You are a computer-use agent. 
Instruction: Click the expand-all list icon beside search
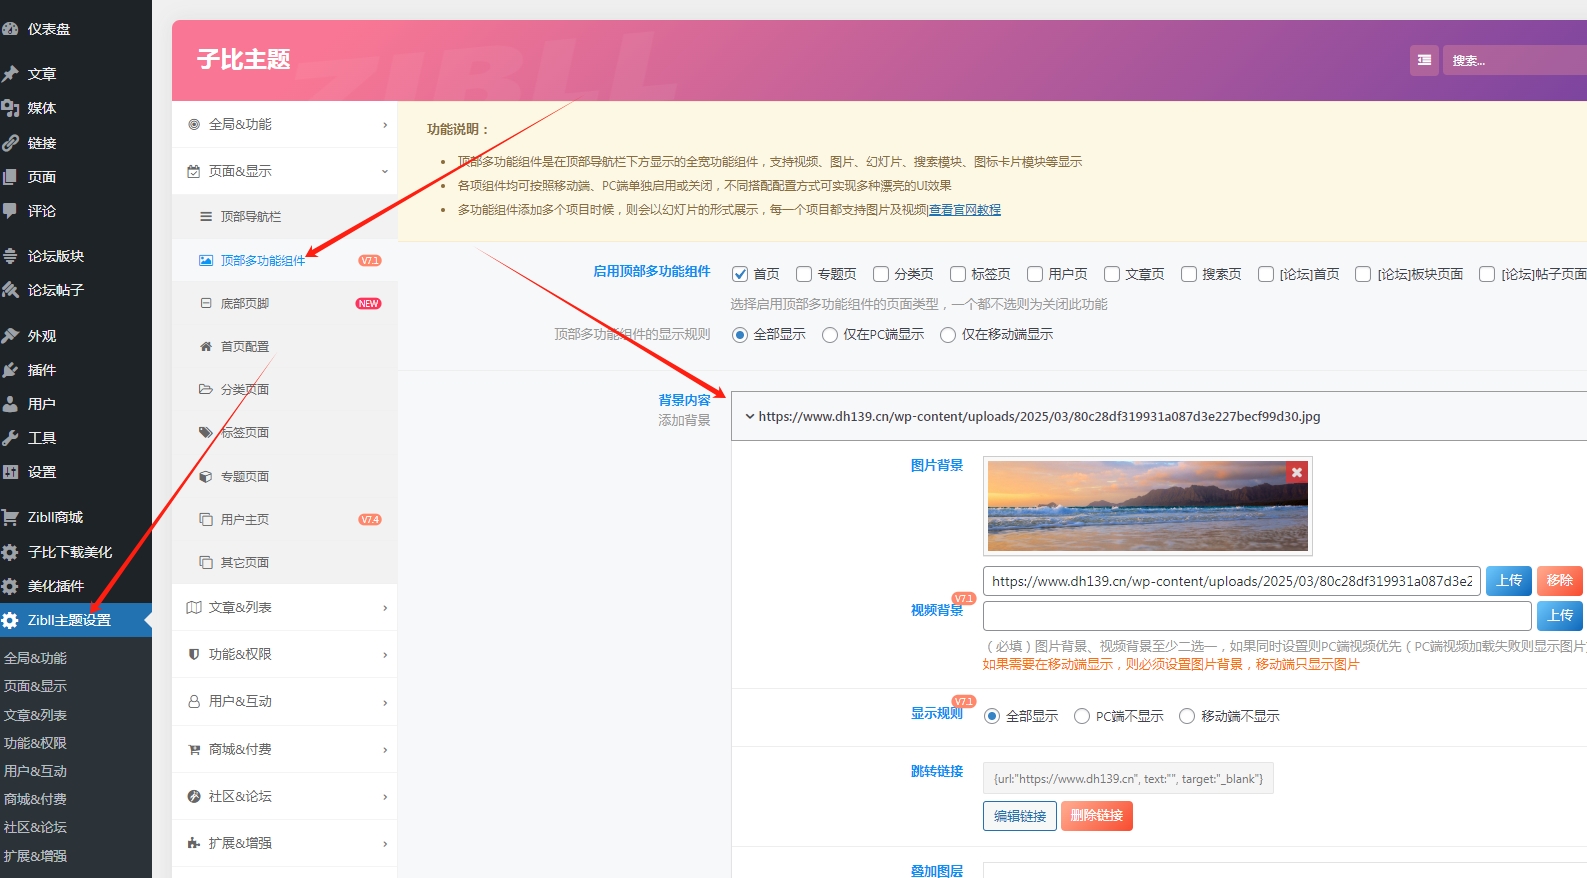coord(1424,60)
